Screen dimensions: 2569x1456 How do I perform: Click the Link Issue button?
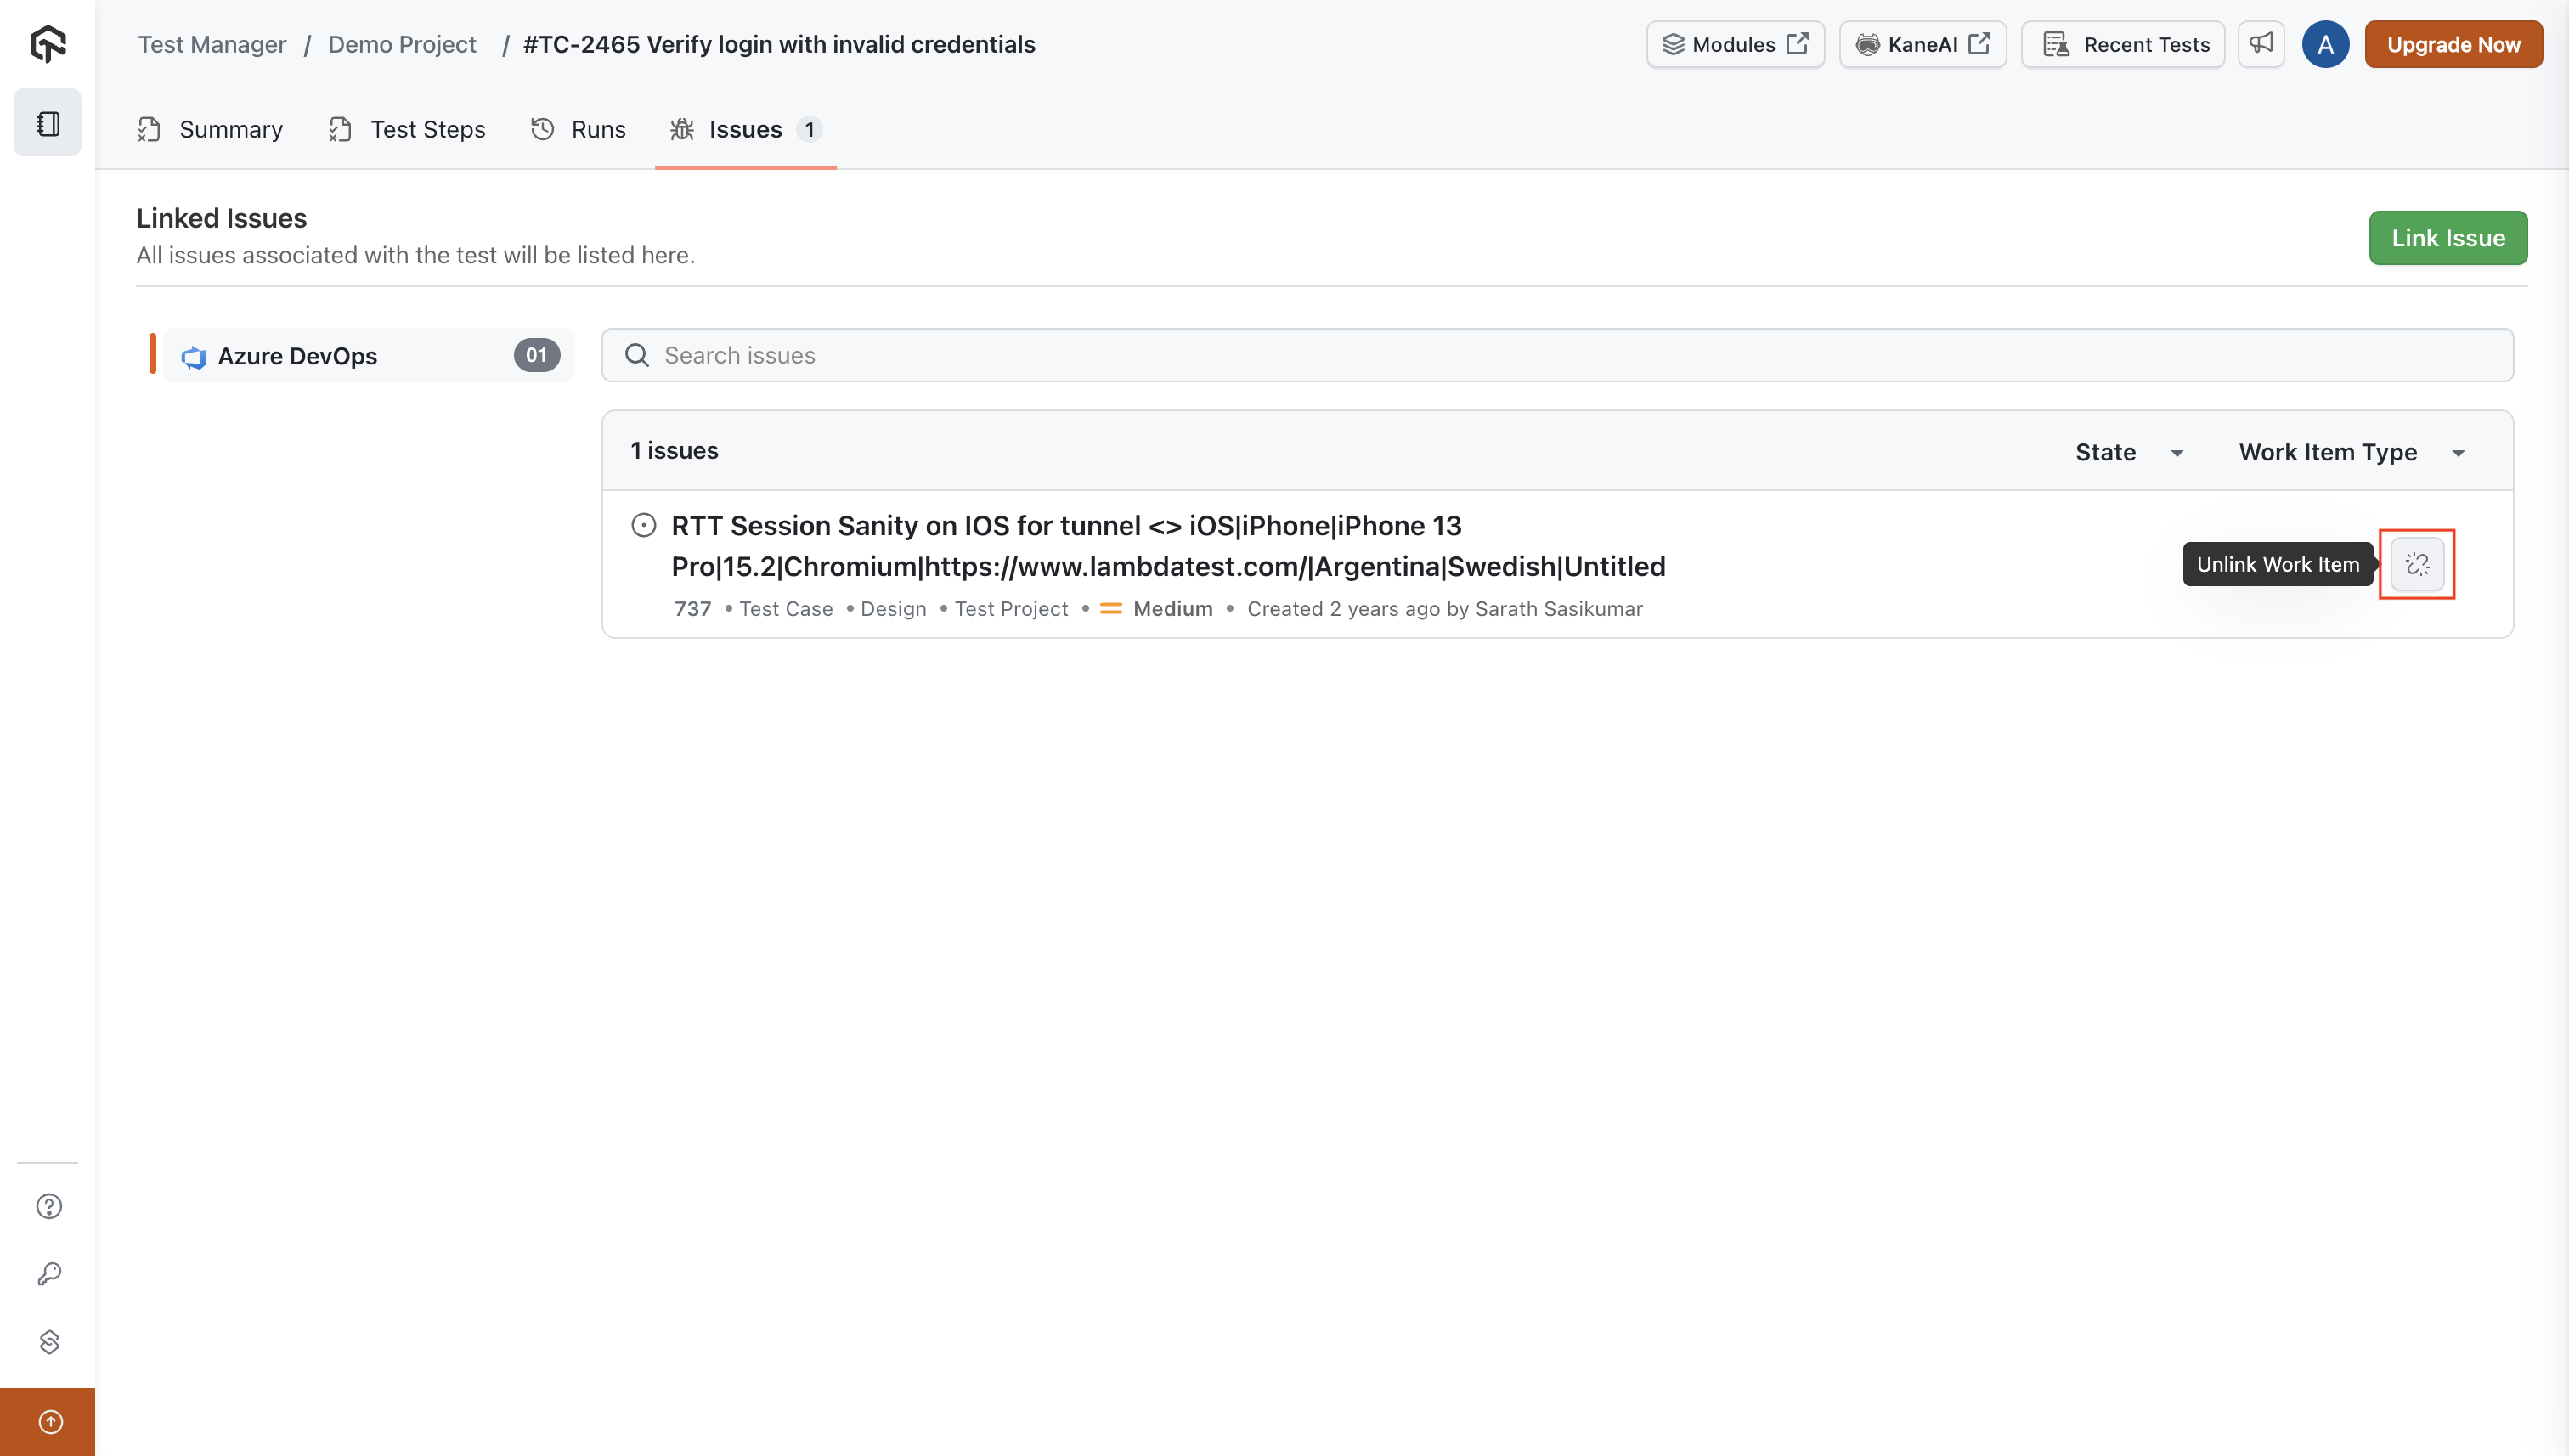click(2447, 238)
